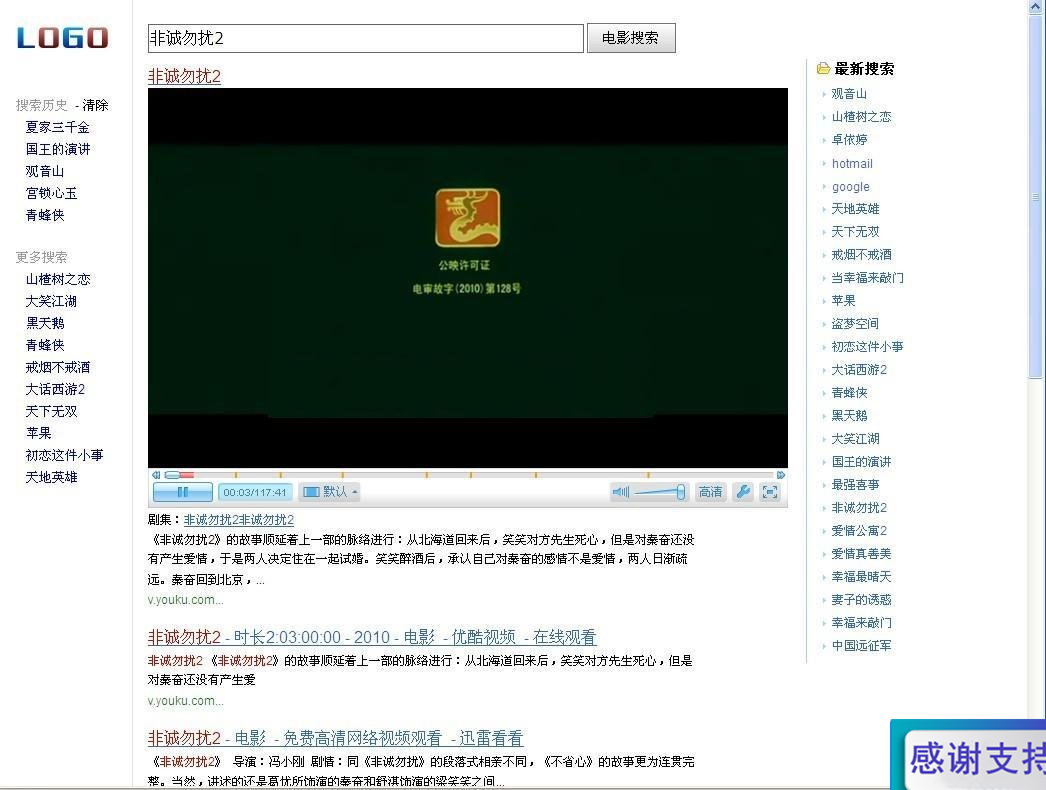Screen dimensions: 1046x790
Task: Open the 迅雷看看 result link
Action: pos(335,738)
